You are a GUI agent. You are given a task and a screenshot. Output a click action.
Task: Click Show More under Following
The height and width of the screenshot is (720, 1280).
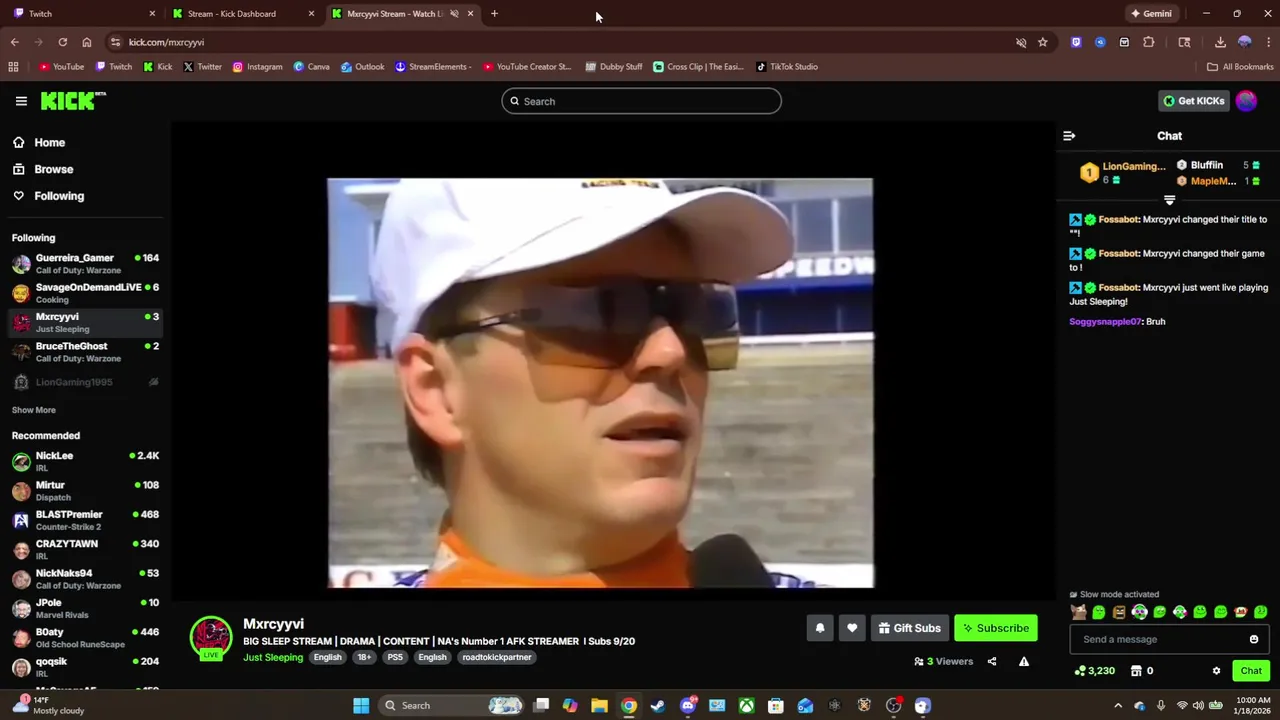pyautogui.click(x=34, y=410)
